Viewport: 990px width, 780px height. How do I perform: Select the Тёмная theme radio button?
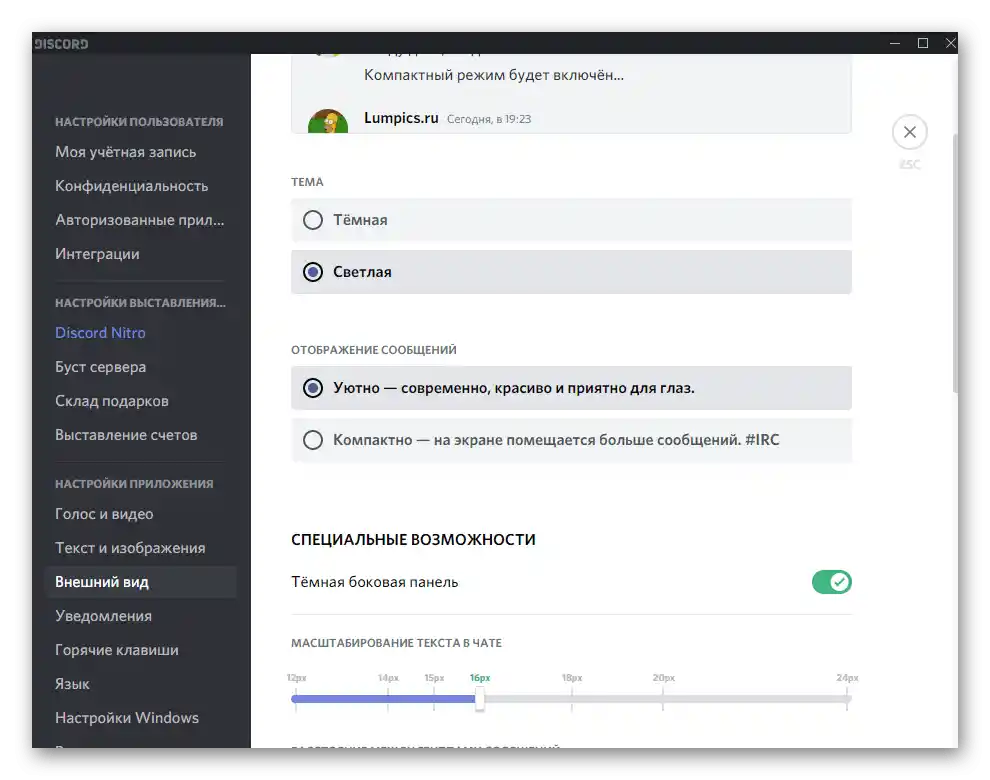pyautogui.click(x=313, y=220)
